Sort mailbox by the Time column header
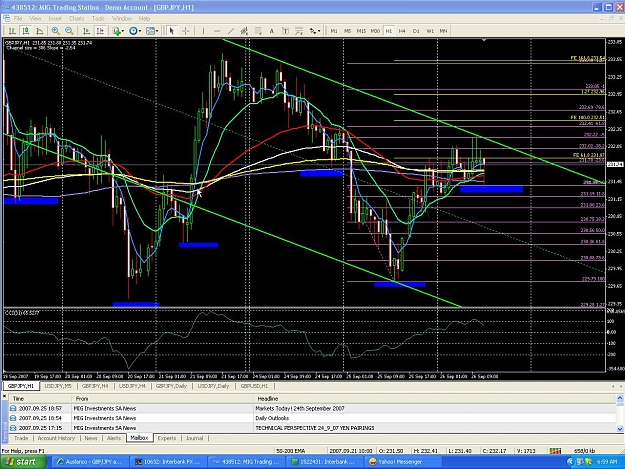Image resolution: width=625 pixels, height=469 pixels. coord(40,398)
